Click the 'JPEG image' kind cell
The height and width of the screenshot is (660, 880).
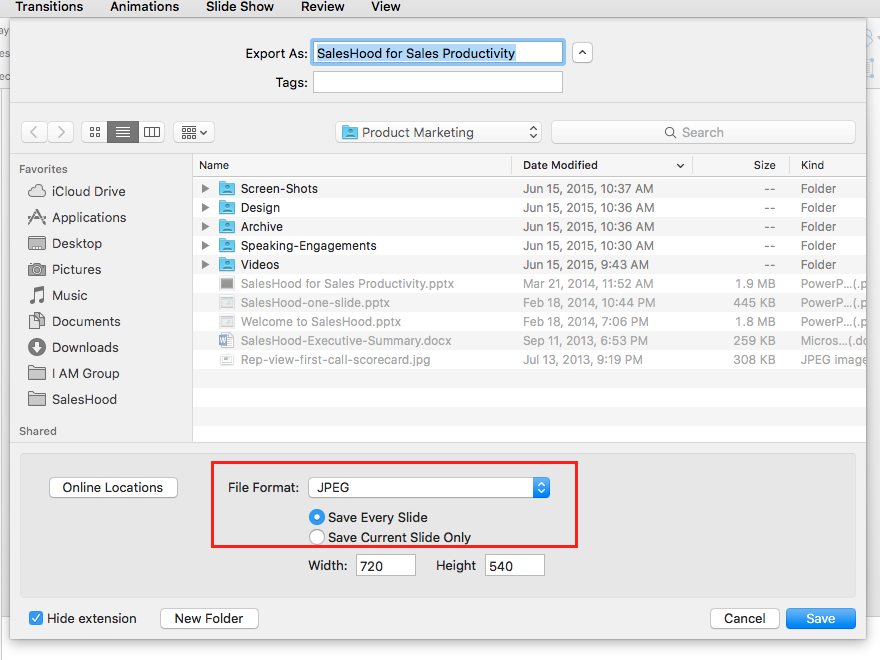pyautogui.click(x=833, y=360)
